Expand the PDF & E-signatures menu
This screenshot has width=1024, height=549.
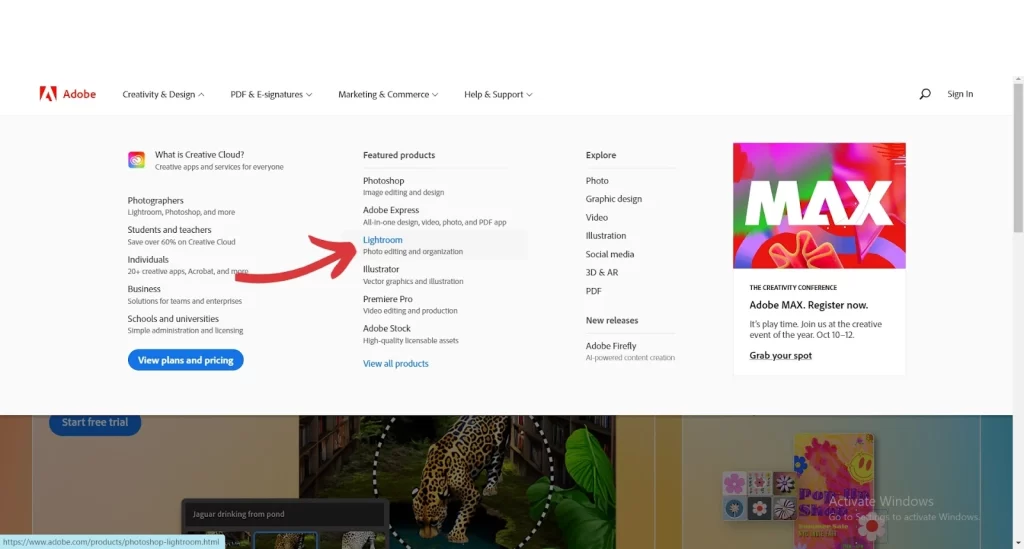coord(271,94)
